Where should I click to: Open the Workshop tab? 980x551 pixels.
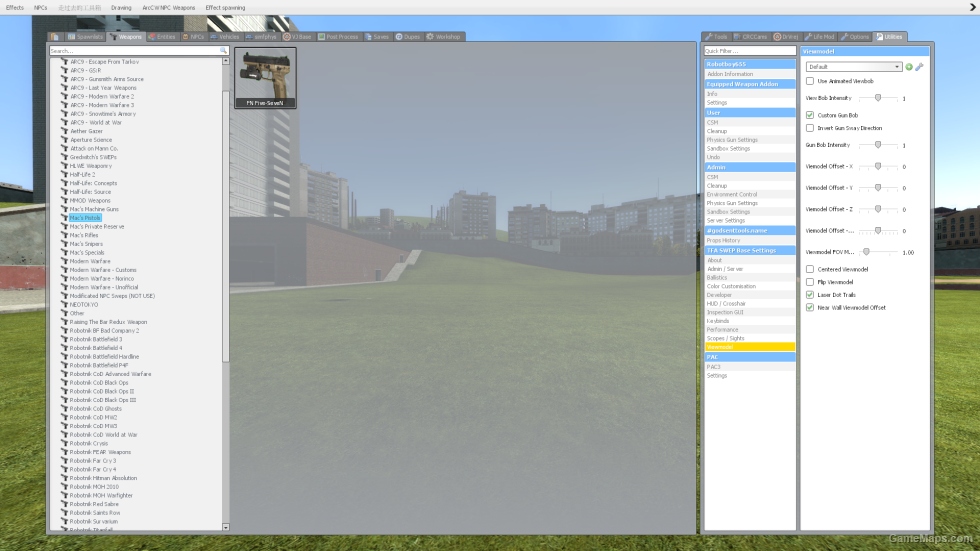click(x=443, y=37)
